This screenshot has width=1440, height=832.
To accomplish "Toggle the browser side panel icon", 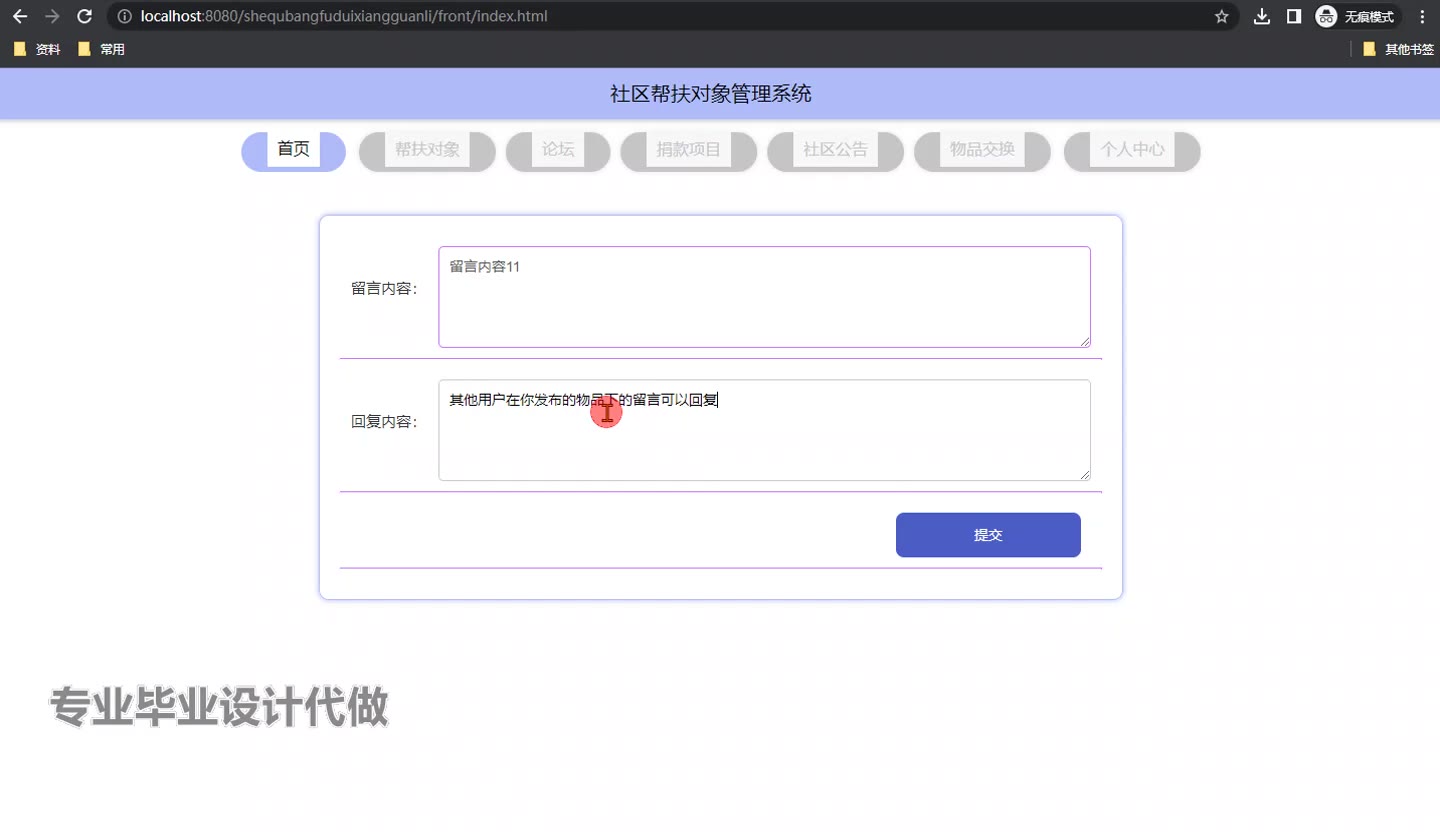I will coord(1293,16).
